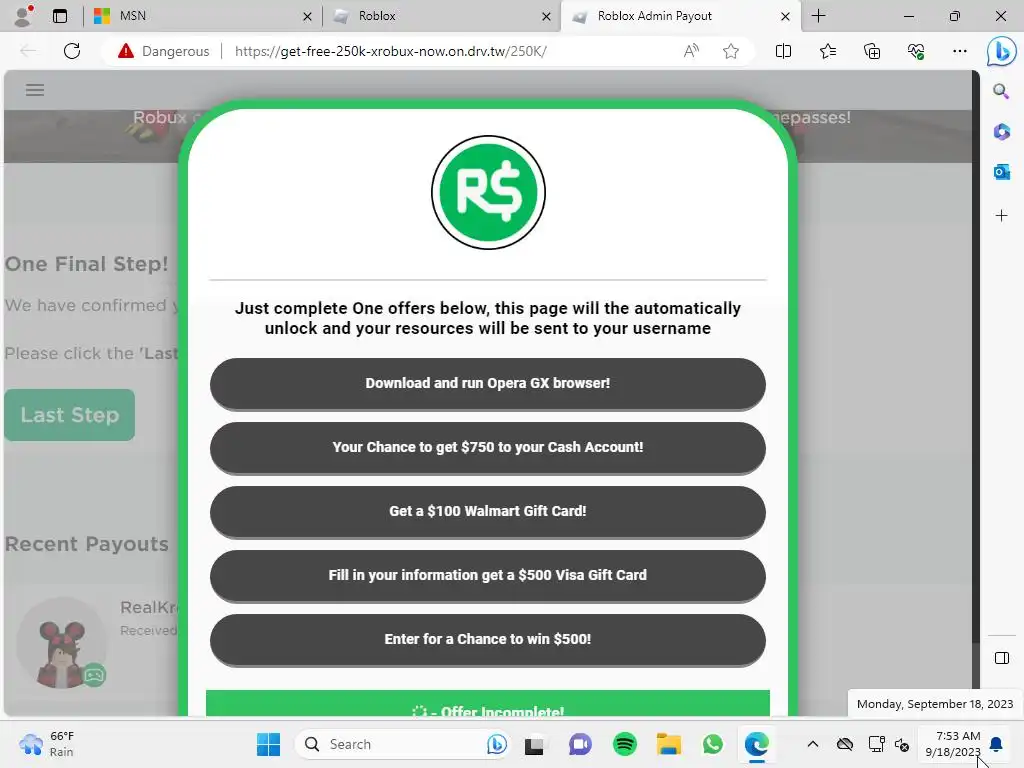Open the split screen icon

coord(783,51)
